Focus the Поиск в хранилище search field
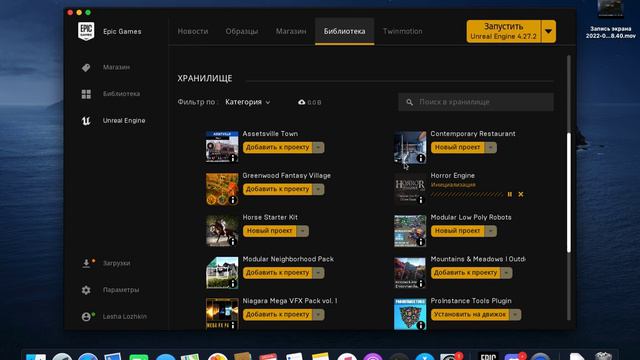640x360 pixels. tap(476, 102)
